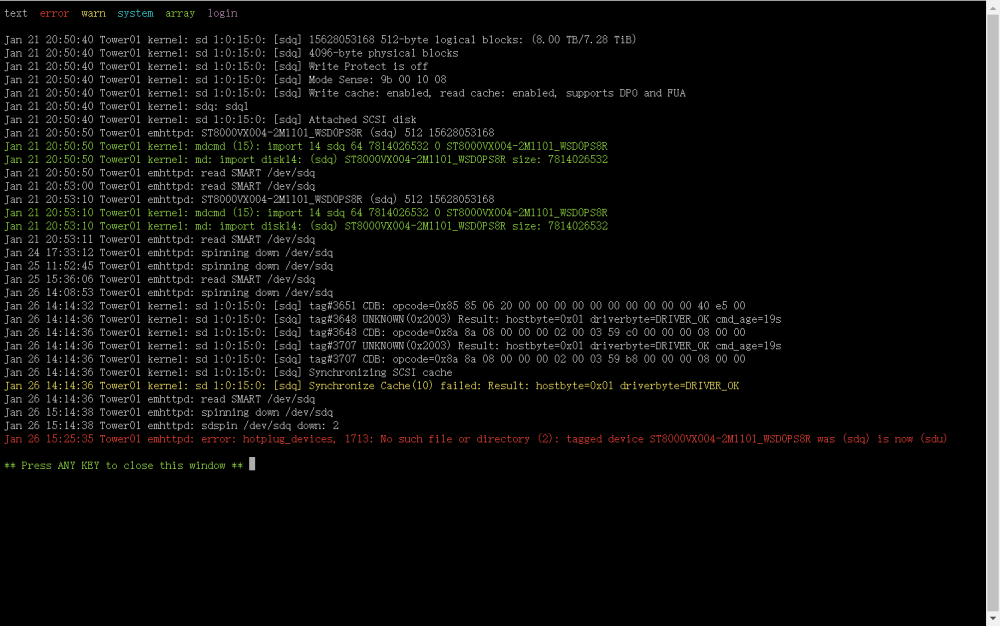
Task: Select the 'text' log filter label
Action: (16, 13)
